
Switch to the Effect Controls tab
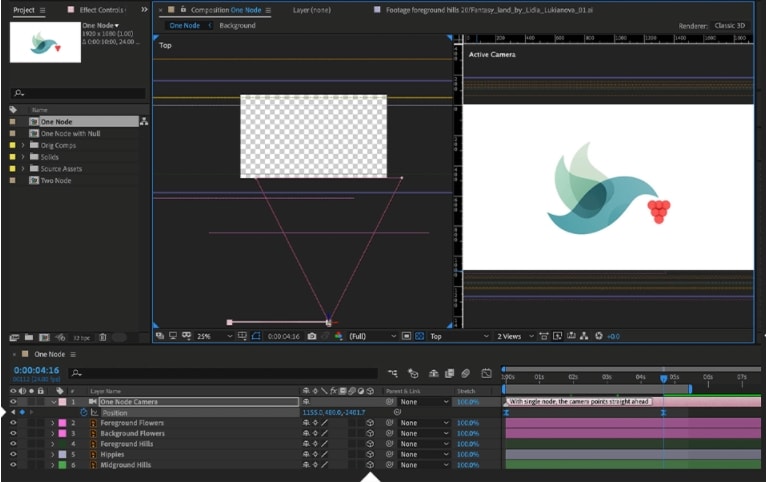tap(102, 10)
